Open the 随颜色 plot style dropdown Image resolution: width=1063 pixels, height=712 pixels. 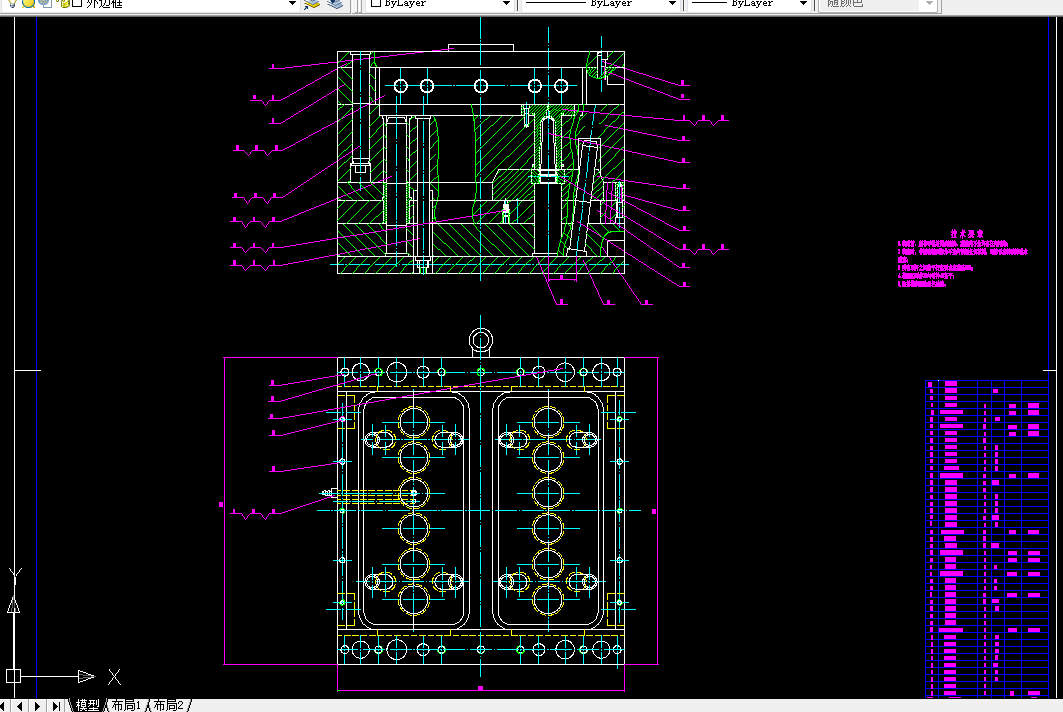tap(929, 3)
